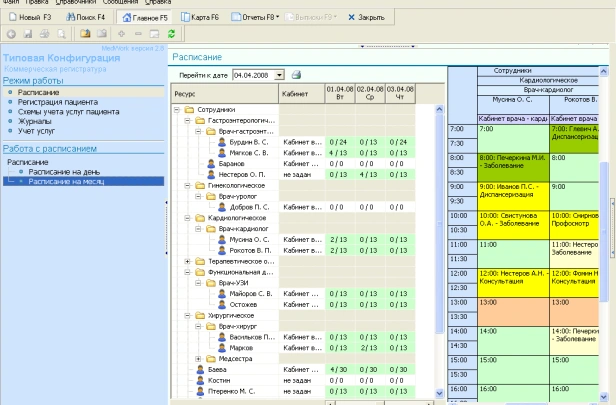Expand the Медсестра folder node
The image size is (616, 405).
point(198,359)
